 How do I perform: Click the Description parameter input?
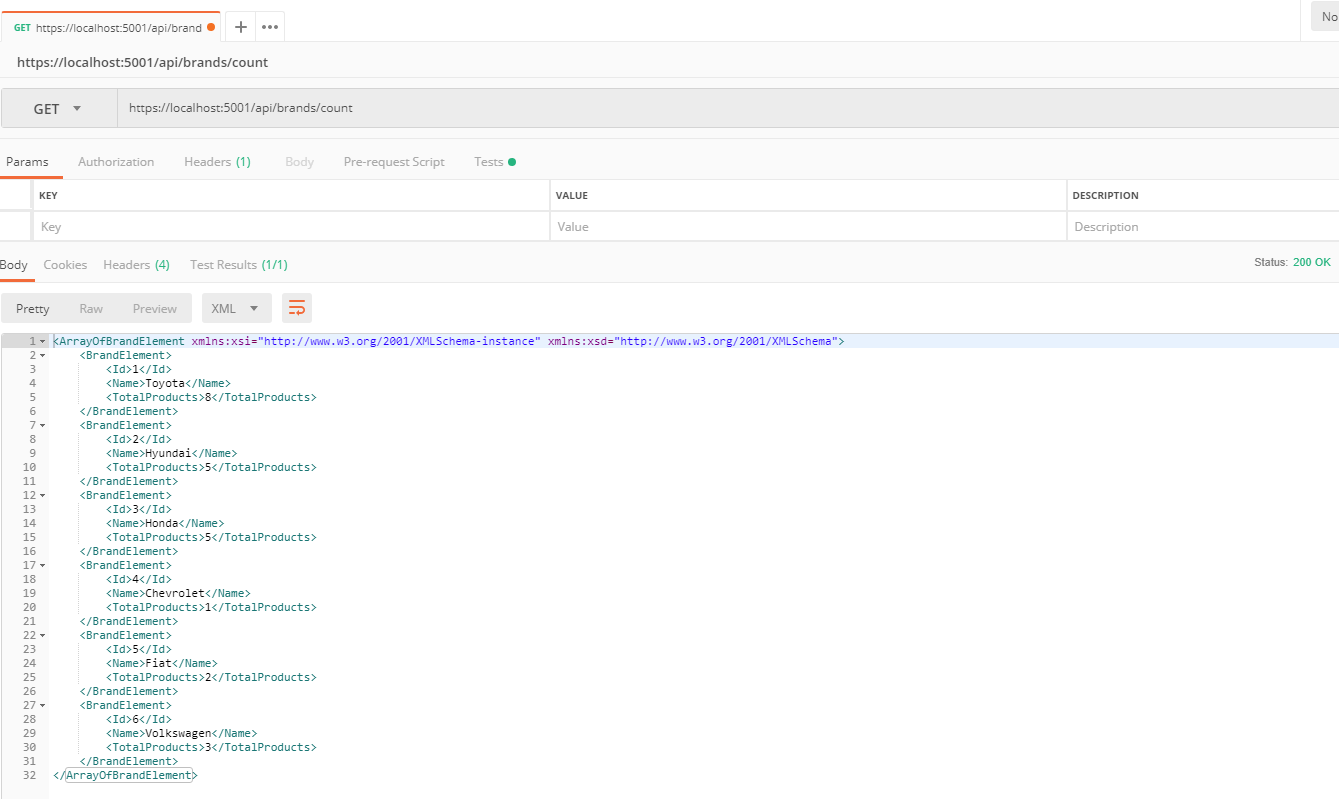pyautogui.click(x=1203, y=226)
